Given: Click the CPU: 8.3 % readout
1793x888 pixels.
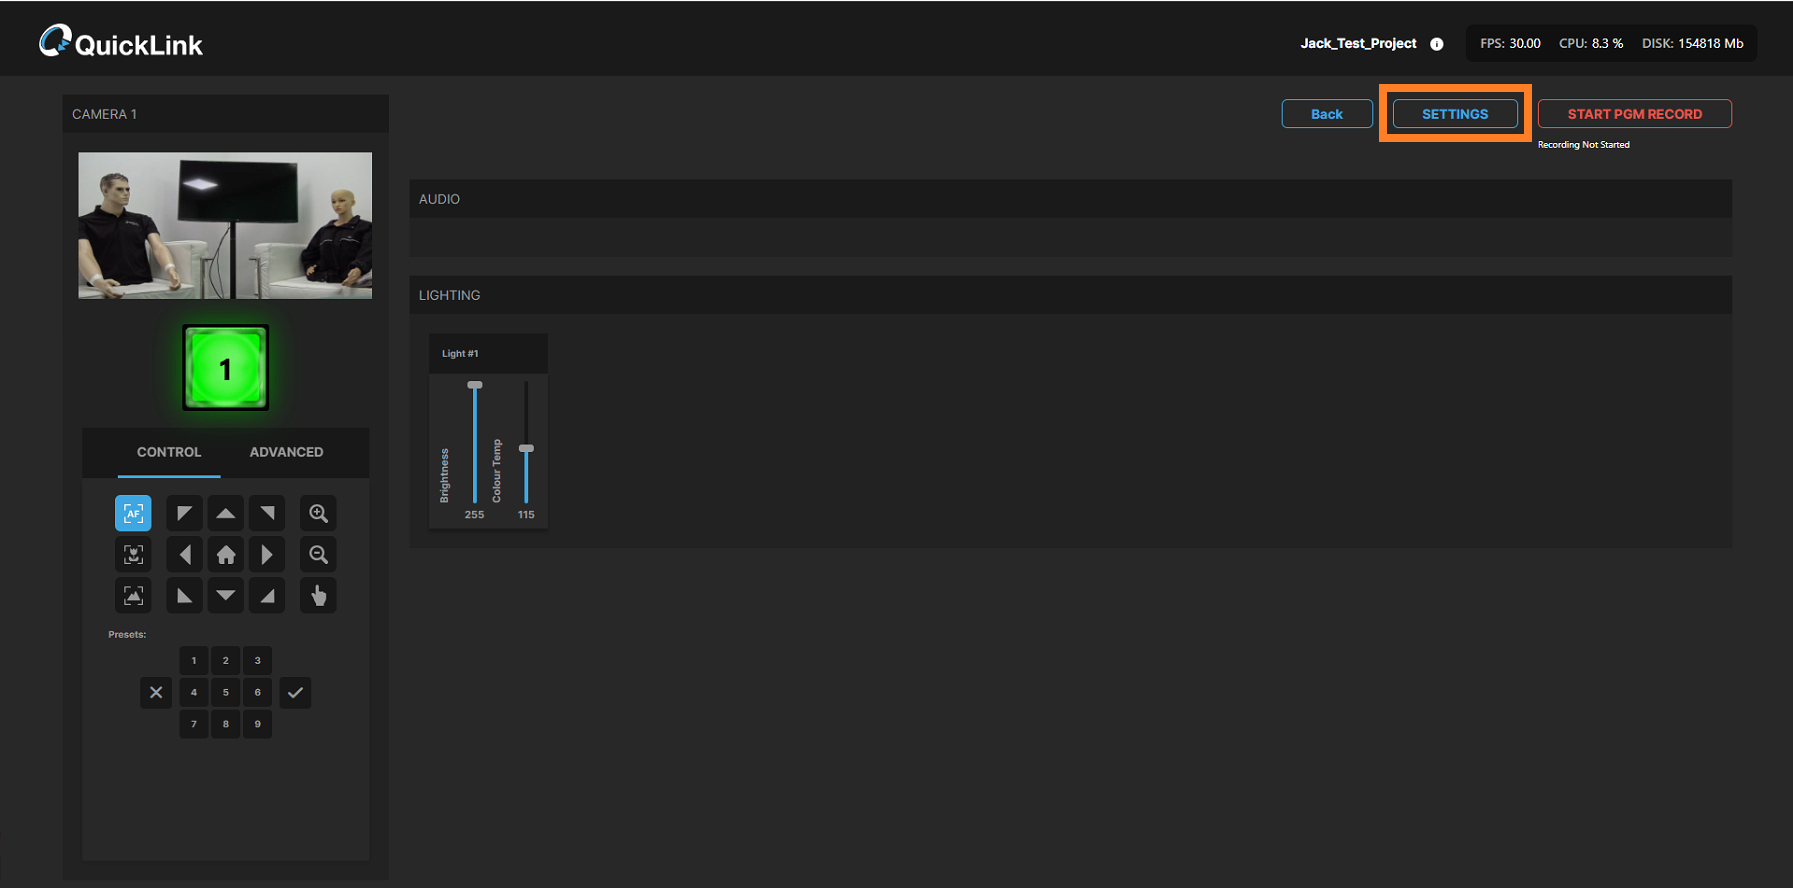Looking at the screenshot, I should [1591, 44].
